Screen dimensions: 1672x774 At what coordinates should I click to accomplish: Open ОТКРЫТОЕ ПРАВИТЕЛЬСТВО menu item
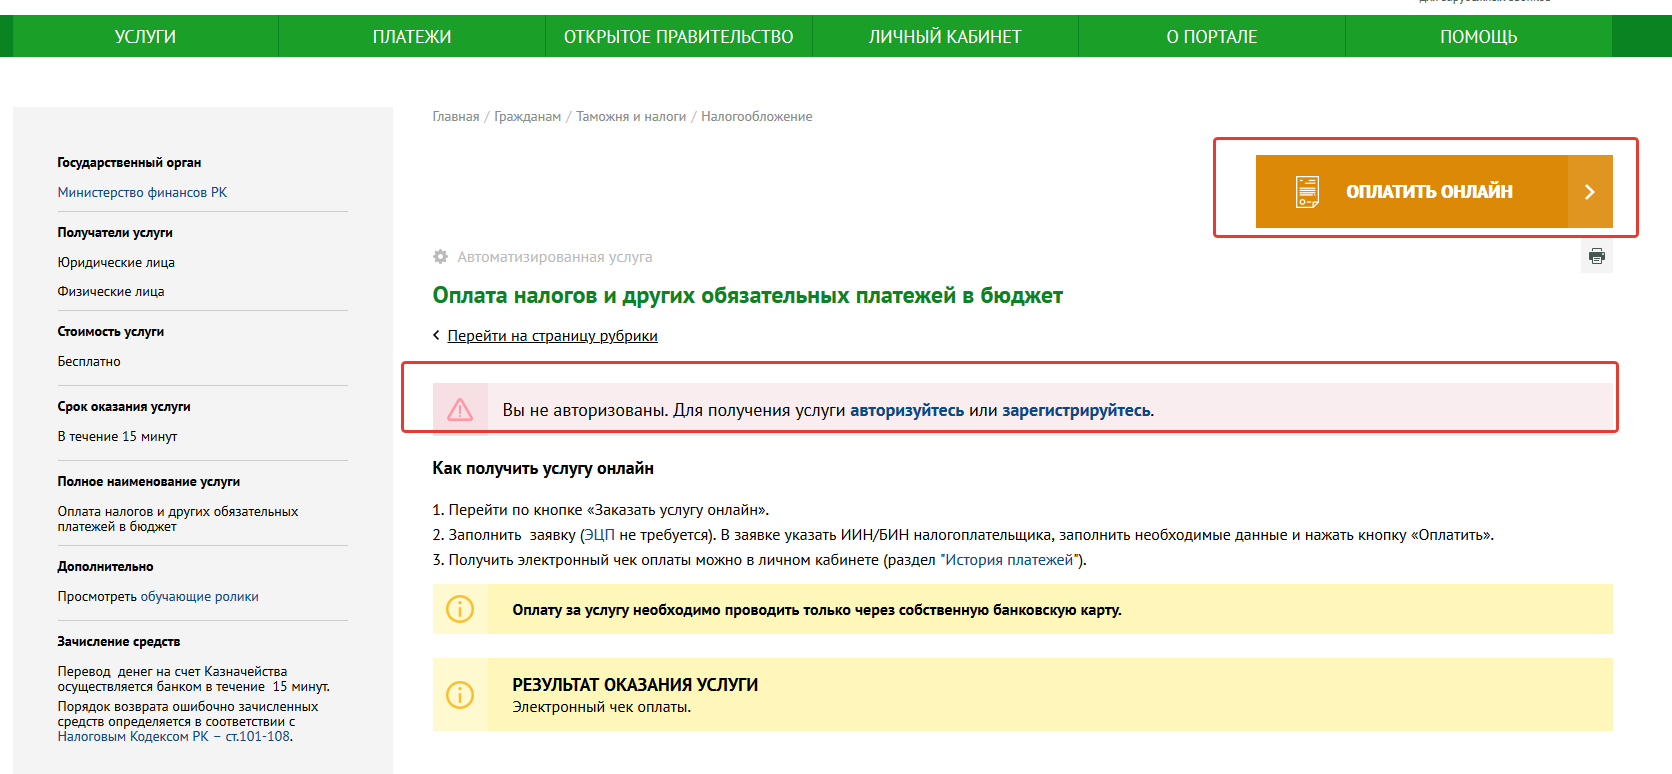pos(678,36)
